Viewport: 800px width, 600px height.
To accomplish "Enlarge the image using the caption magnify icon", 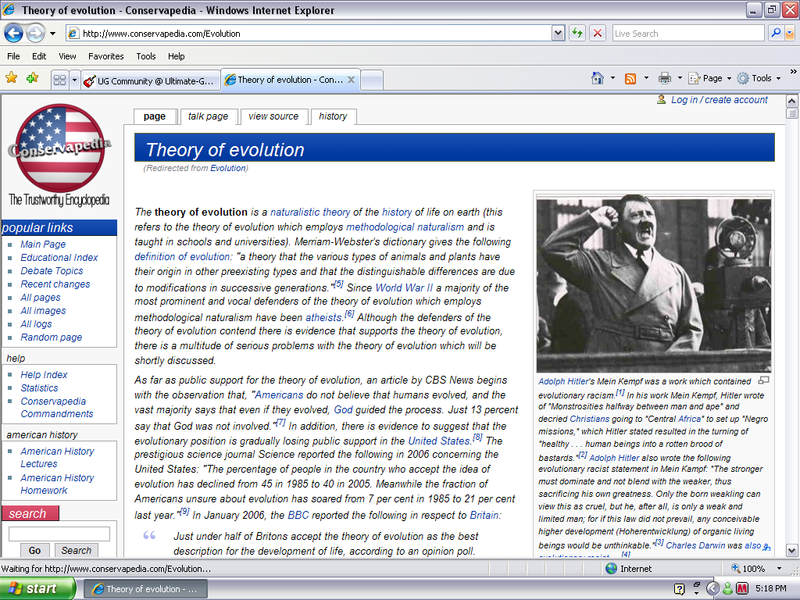I will 764,381.
